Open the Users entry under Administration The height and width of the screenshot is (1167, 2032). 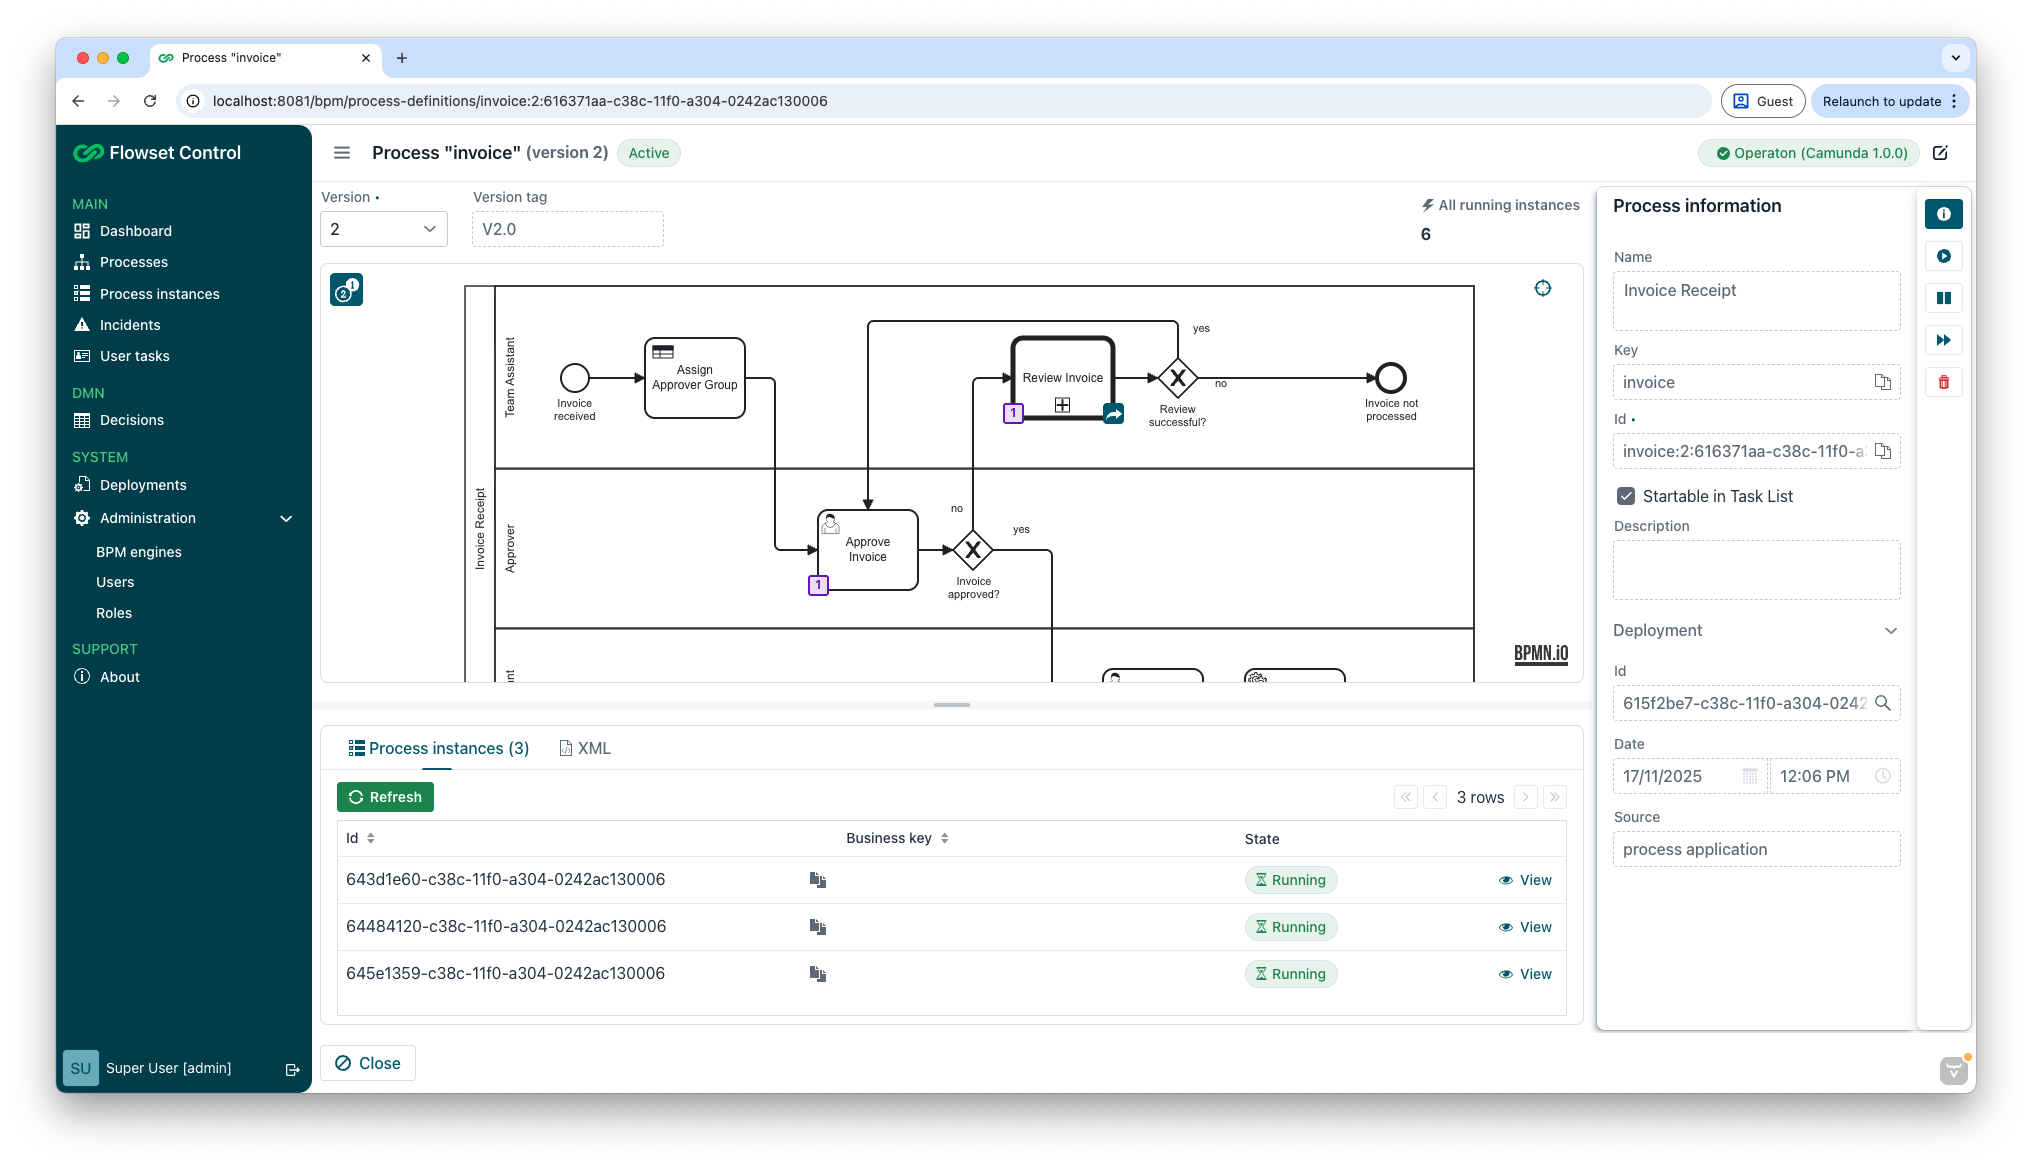tap(116, 581)
